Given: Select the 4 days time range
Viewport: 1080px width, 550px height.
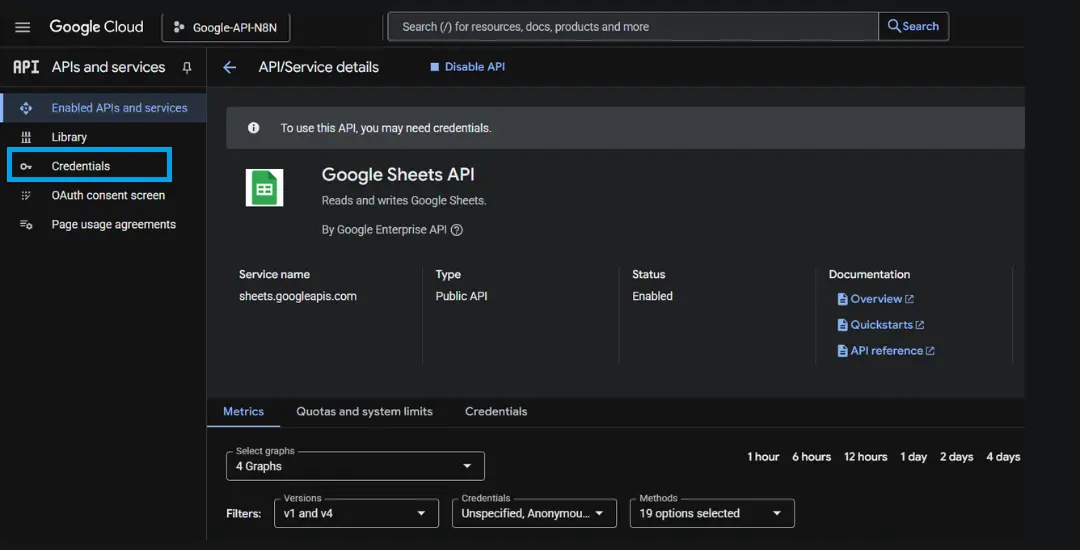Looking at the screenshot, I should click(1003, 457).
